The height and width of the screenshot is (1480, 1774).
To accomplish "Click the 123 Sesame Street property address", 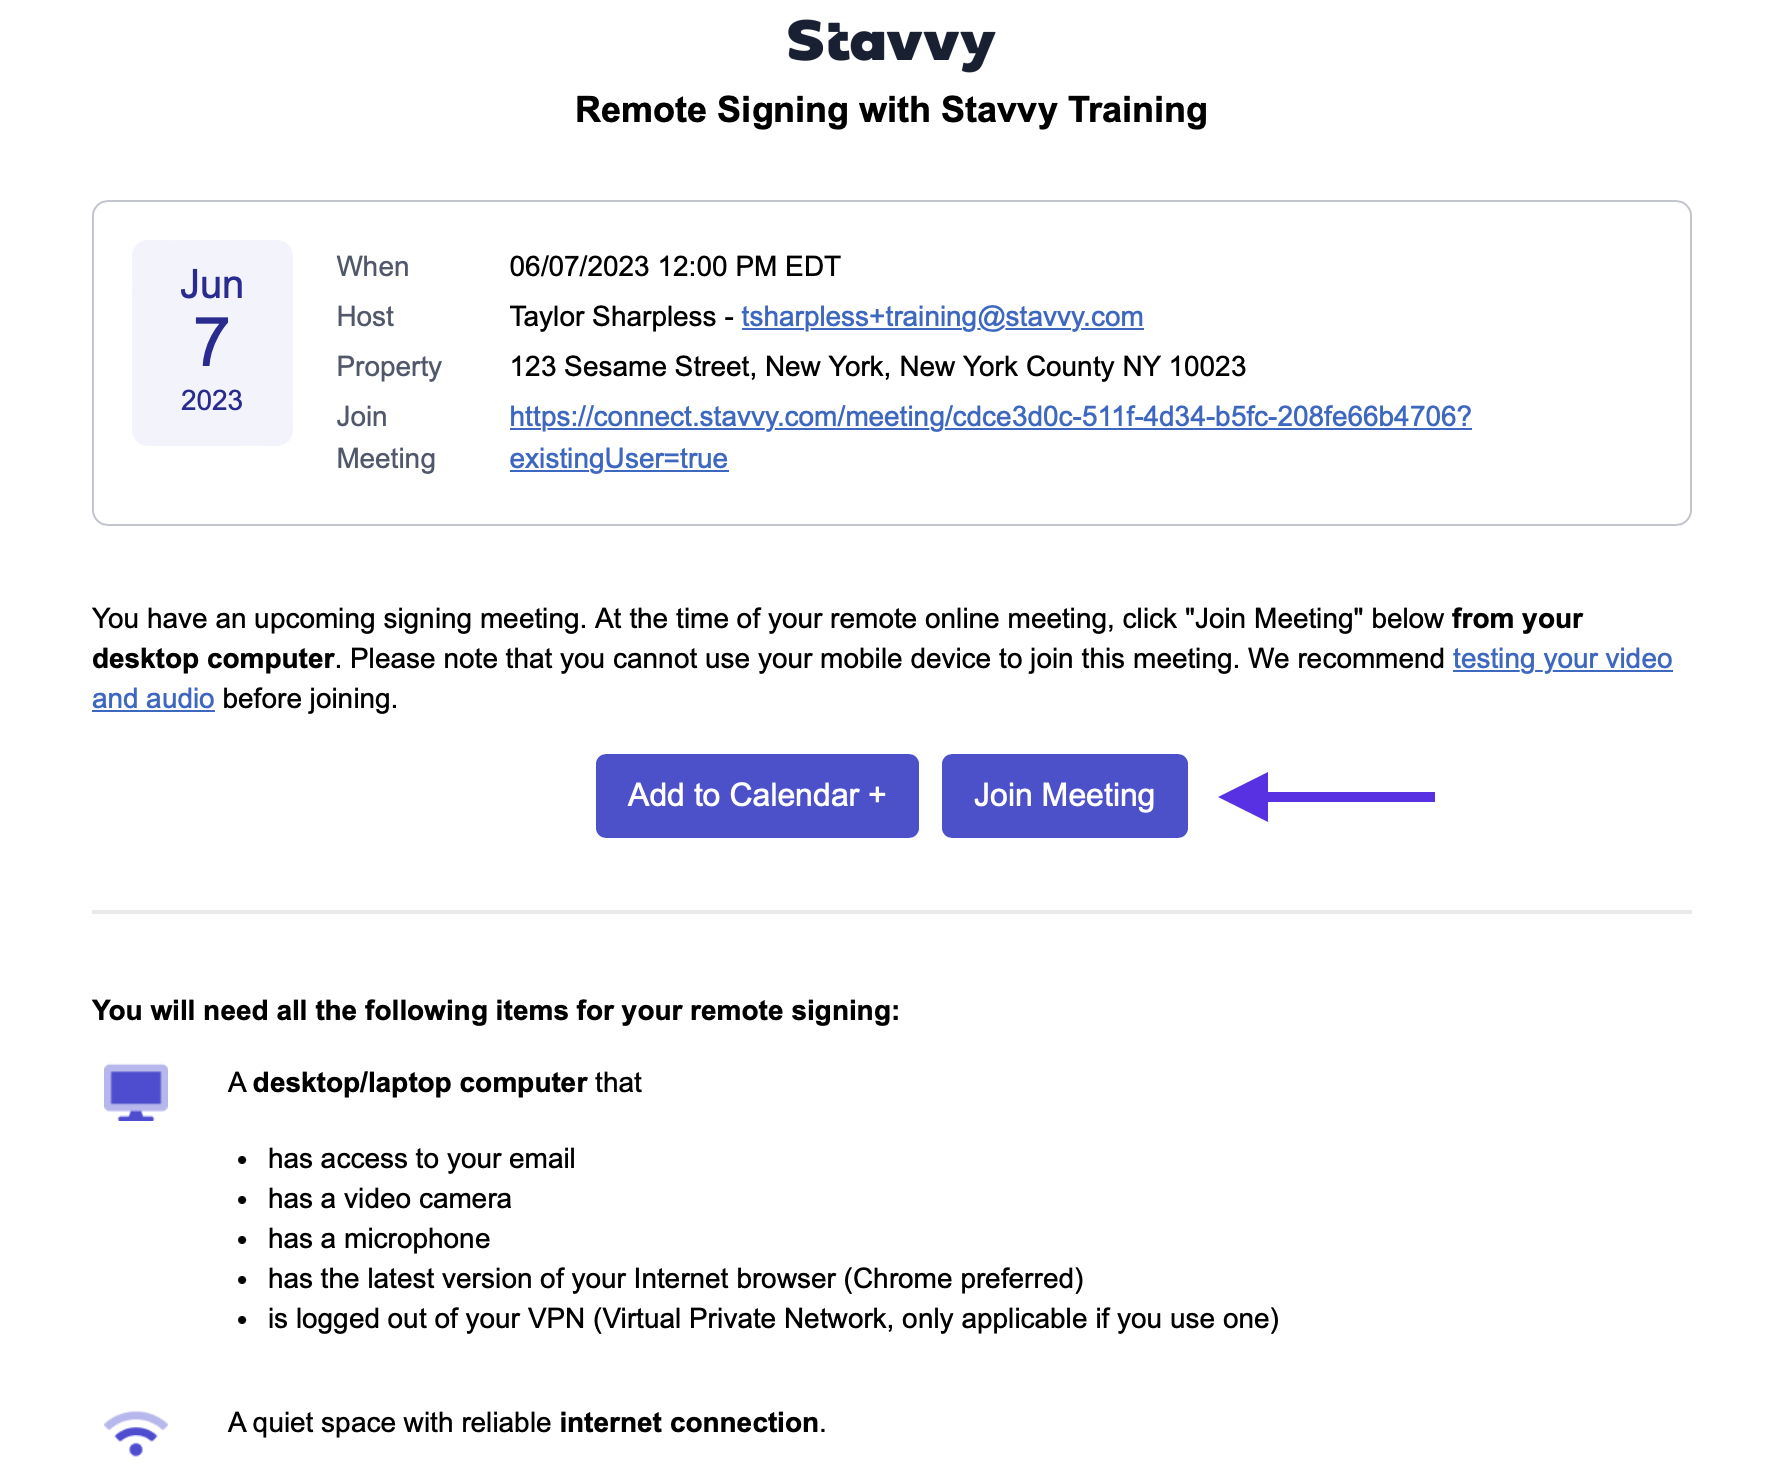I will pyautogui.click(x=878, y=367).
